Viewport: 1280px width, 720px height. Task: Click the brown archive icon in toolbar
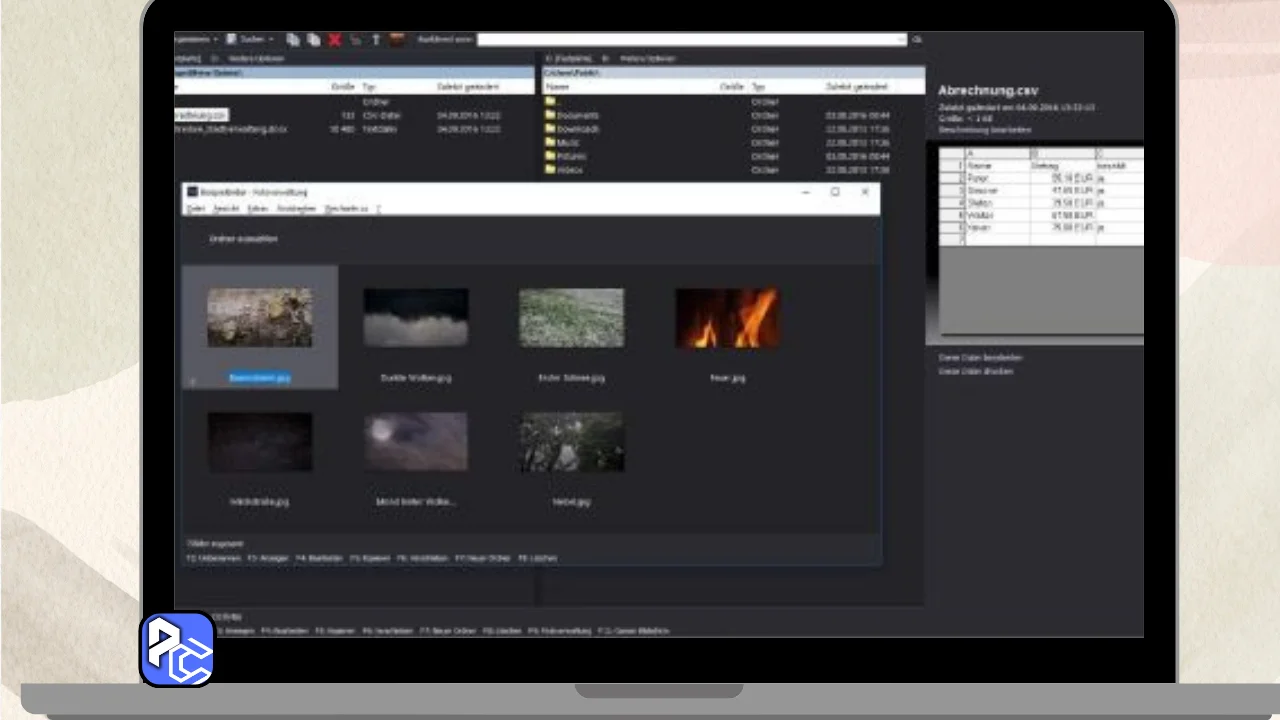[397, 40]
